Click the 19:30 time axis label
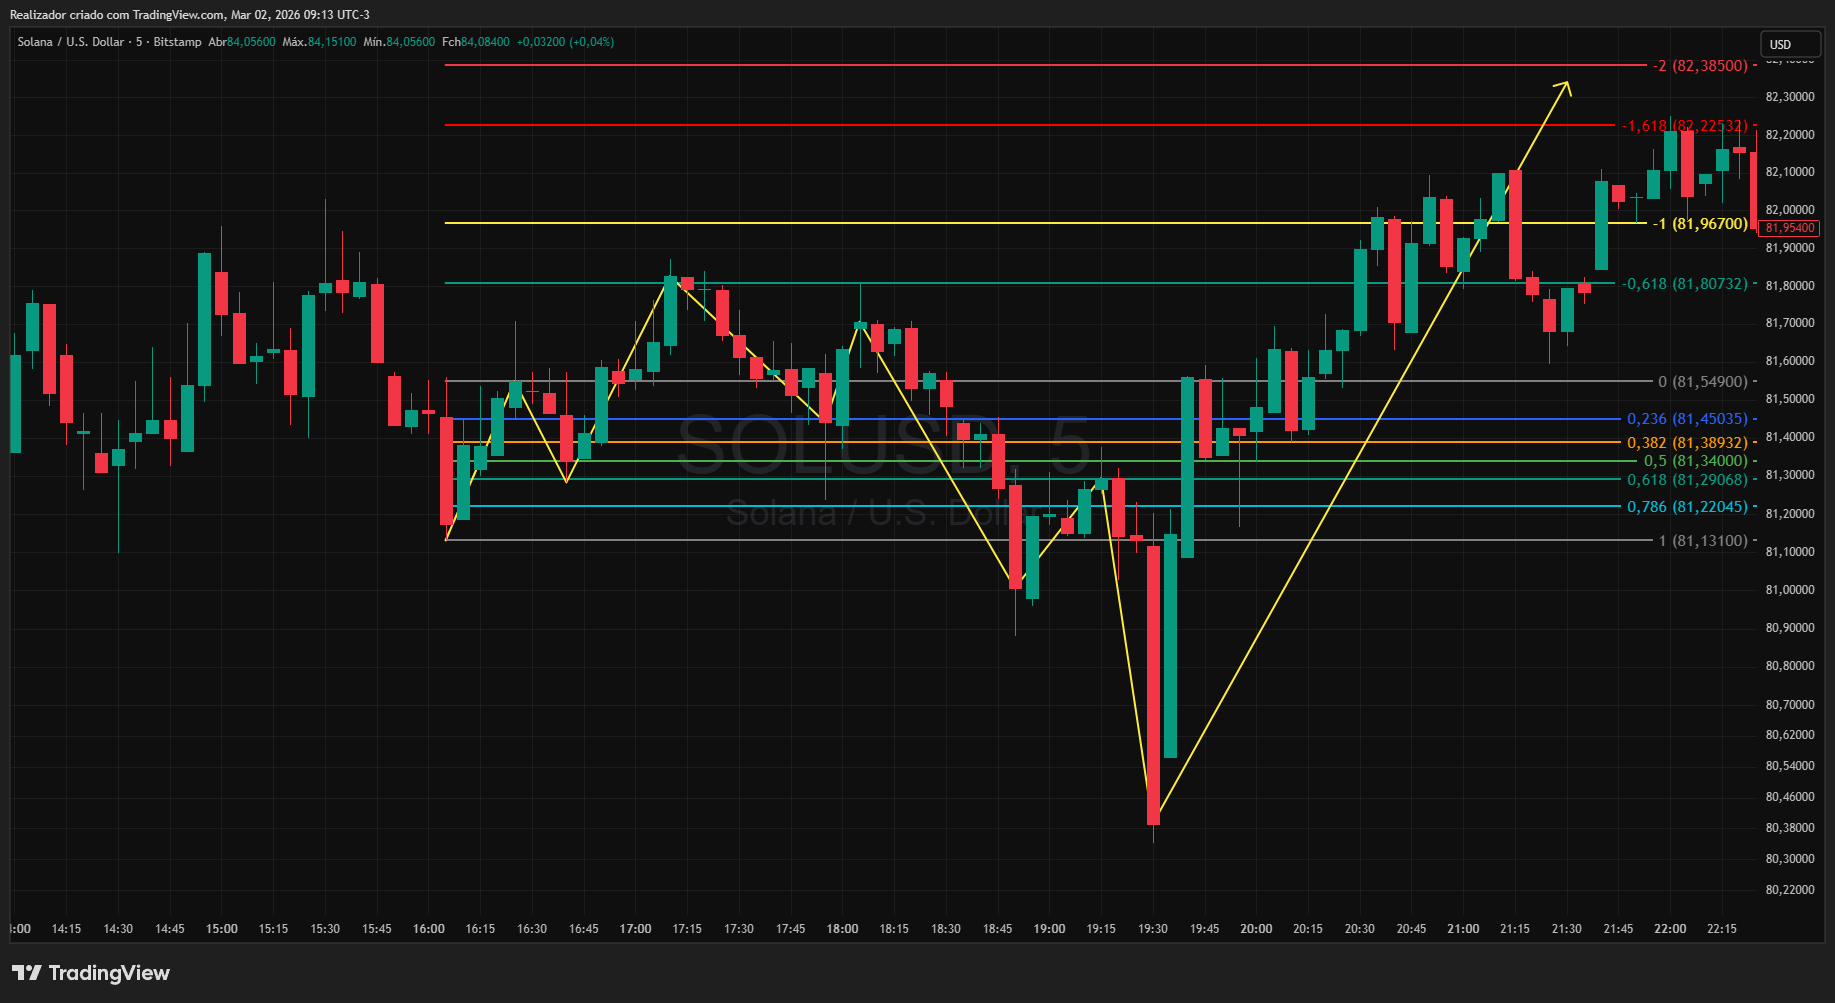The width and height of the screenshot is (1835, 1003). click(x=1153, y=929)
